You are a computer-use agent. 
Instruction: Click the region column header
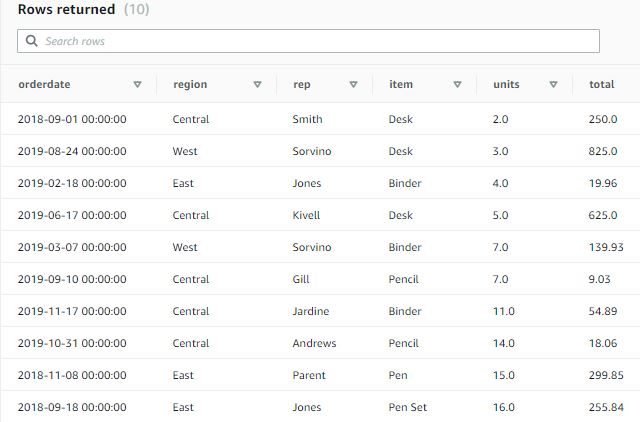190,85
